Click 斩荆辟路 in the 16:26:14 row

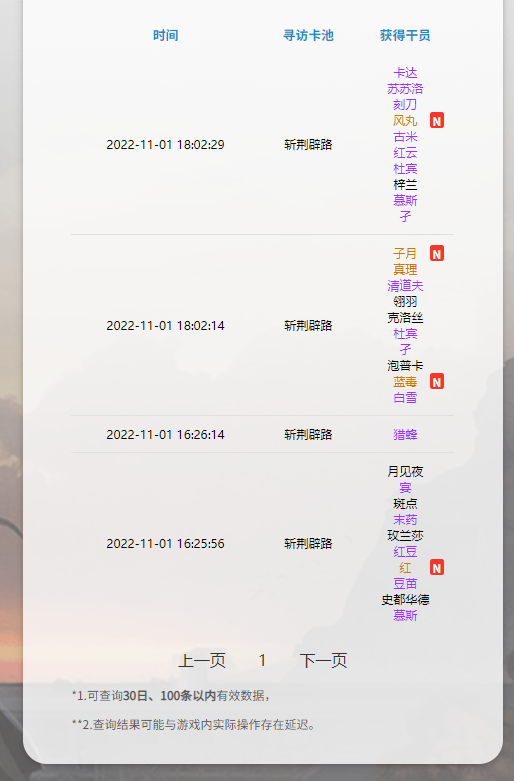click(308, 434)
